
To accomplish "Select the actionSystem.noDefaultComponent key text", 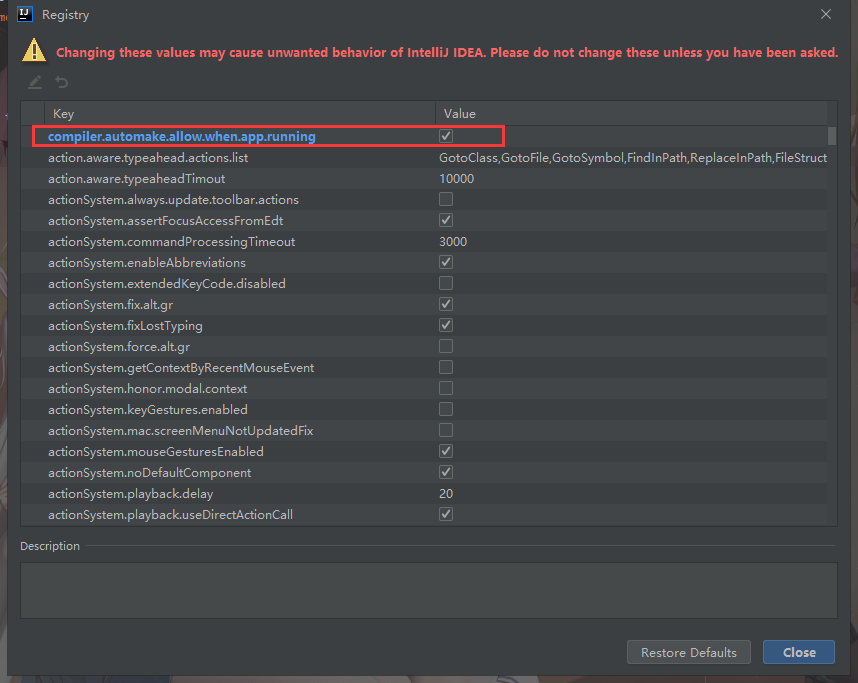I will pos(149,472).
